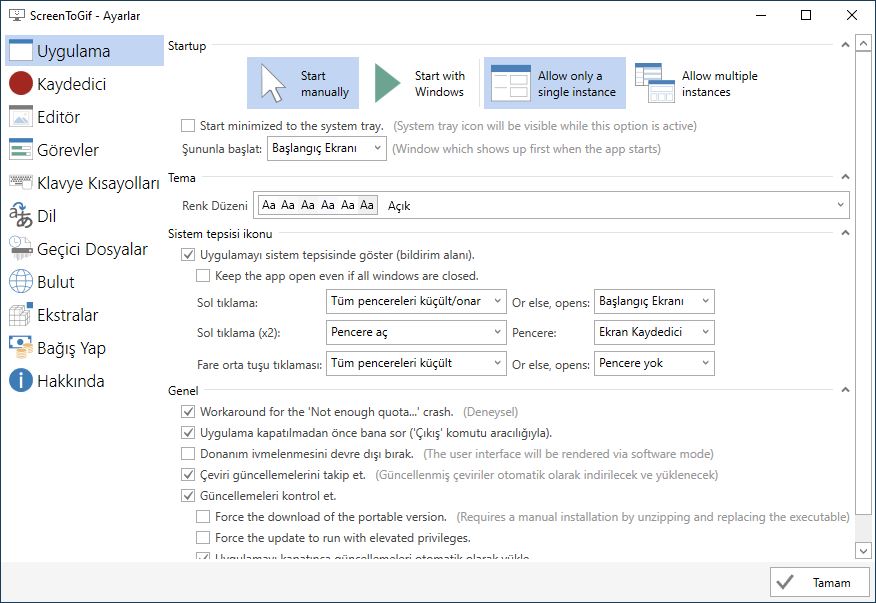Image resolution: width=876 pixels, height=603 pixels.
Task: Open the Şununla başlat dropdown
Action: click(x=326, y=148)
